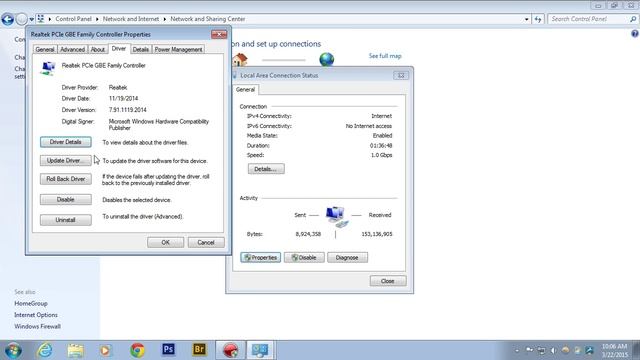The image size is (640, 360).
Task: Open File Explorer from the taskbar
Action: click(x=76, y=350)
